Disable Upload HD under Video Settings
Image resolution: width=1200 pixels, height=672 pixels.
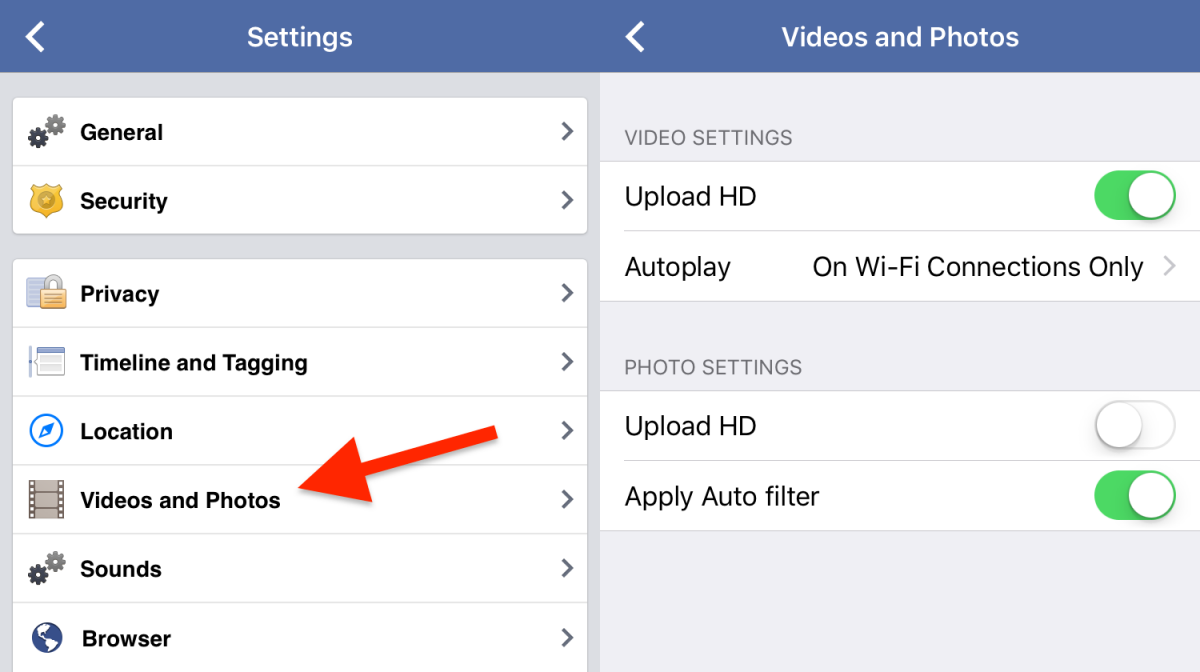tap(1134, 196)
